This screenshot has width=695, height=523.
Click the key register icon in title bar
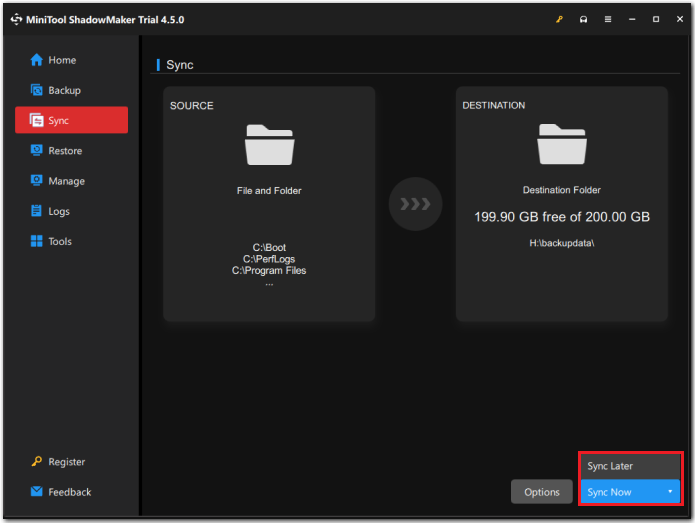pyautogui.click(x=559, y=20)
